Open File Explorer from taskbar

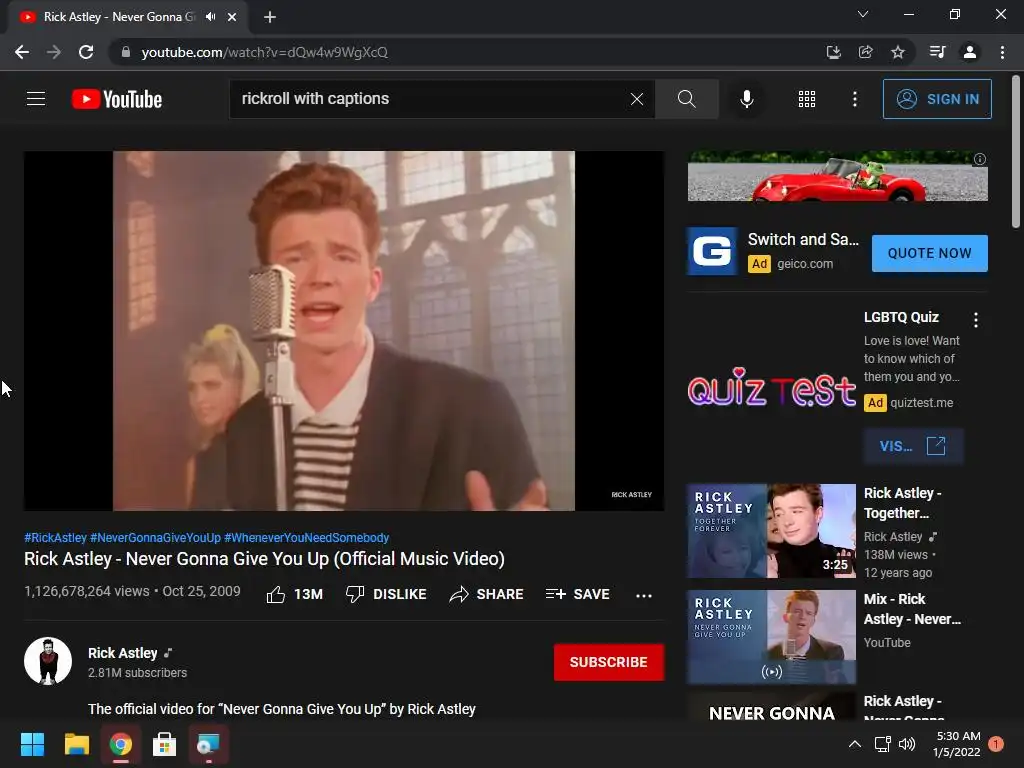[76, 744]
